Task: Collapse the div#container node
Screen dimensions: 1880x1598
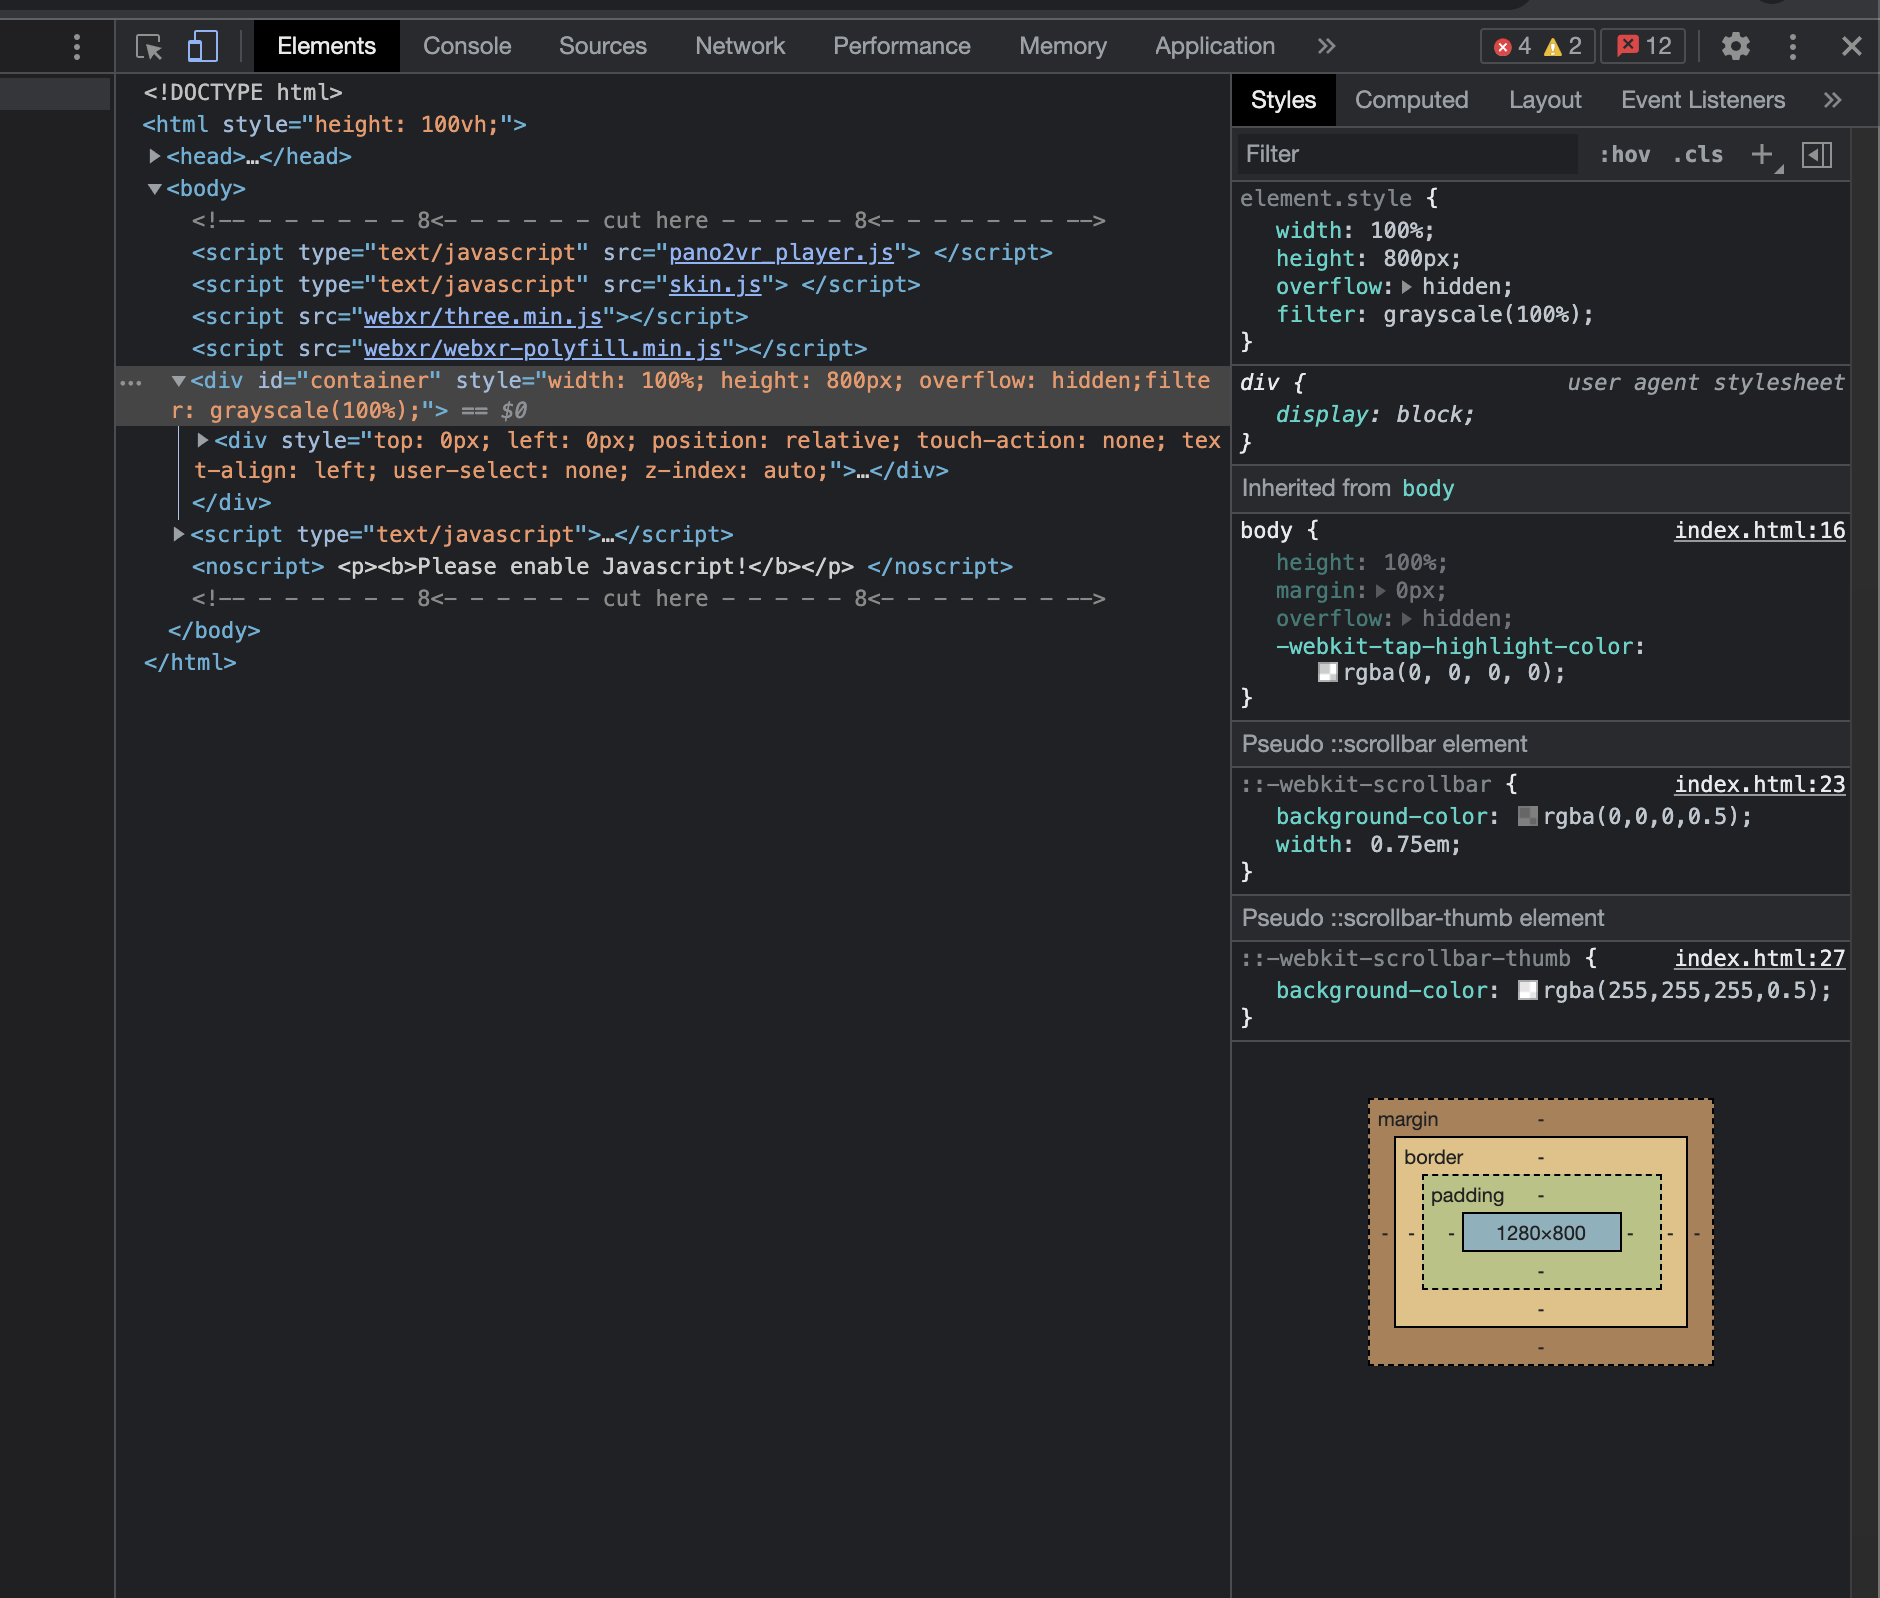Action: (x=179, y=381)
